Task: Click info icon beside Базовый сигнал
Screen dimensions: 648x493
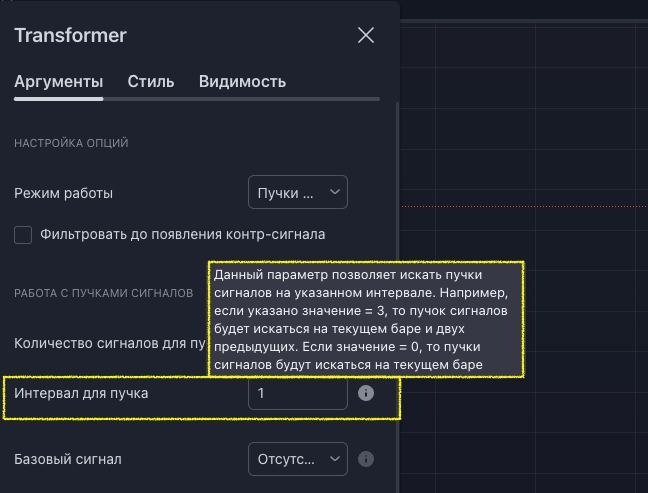Action: (366, 459)
